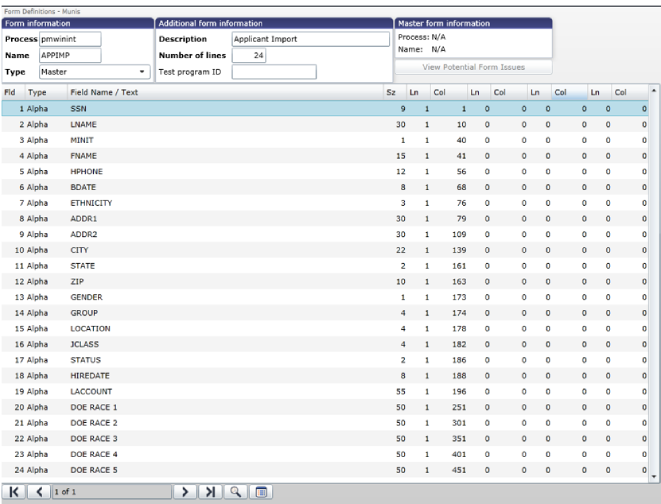Click scrollbar up arrow of the grid

tap(654, 90)
